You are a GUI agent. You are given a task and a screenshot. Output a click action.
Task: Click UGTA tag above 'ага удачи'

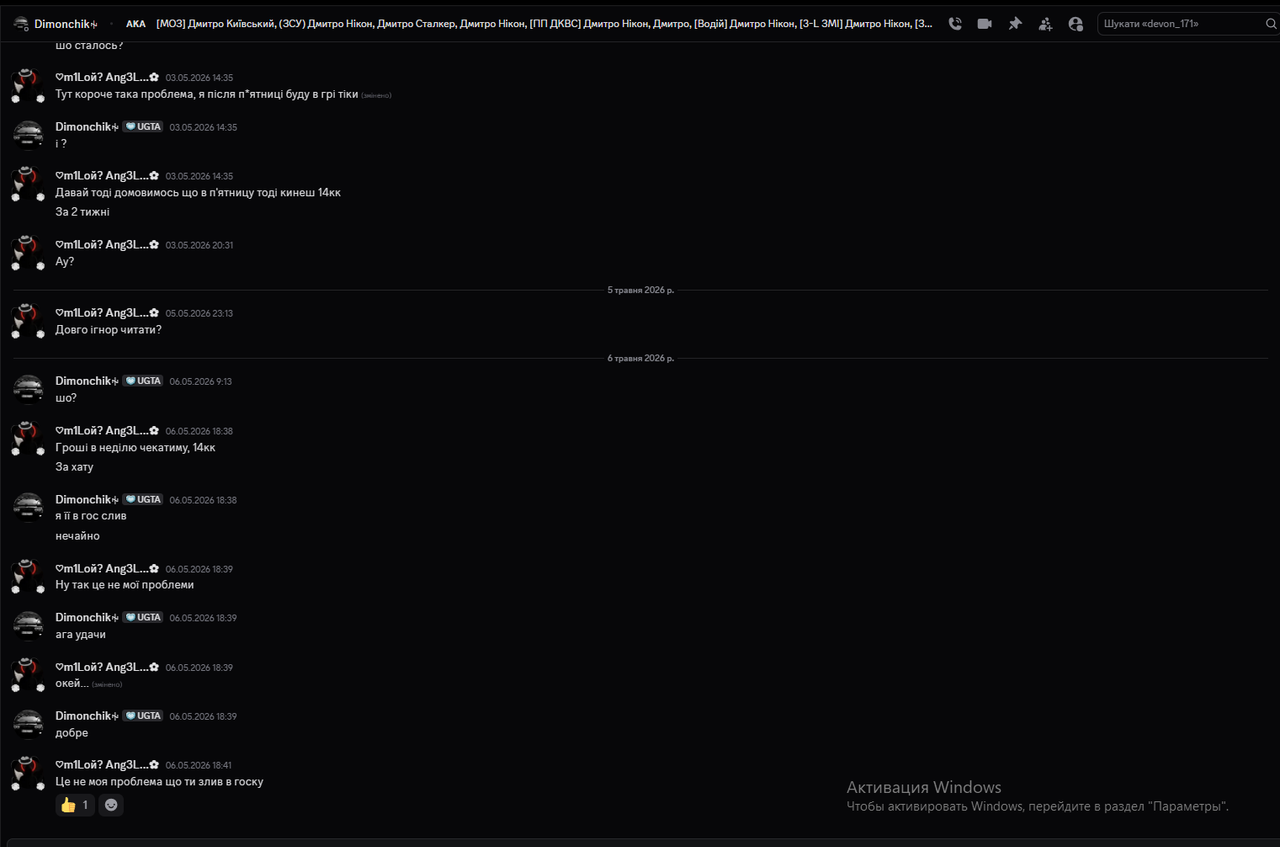click(143, 617)
